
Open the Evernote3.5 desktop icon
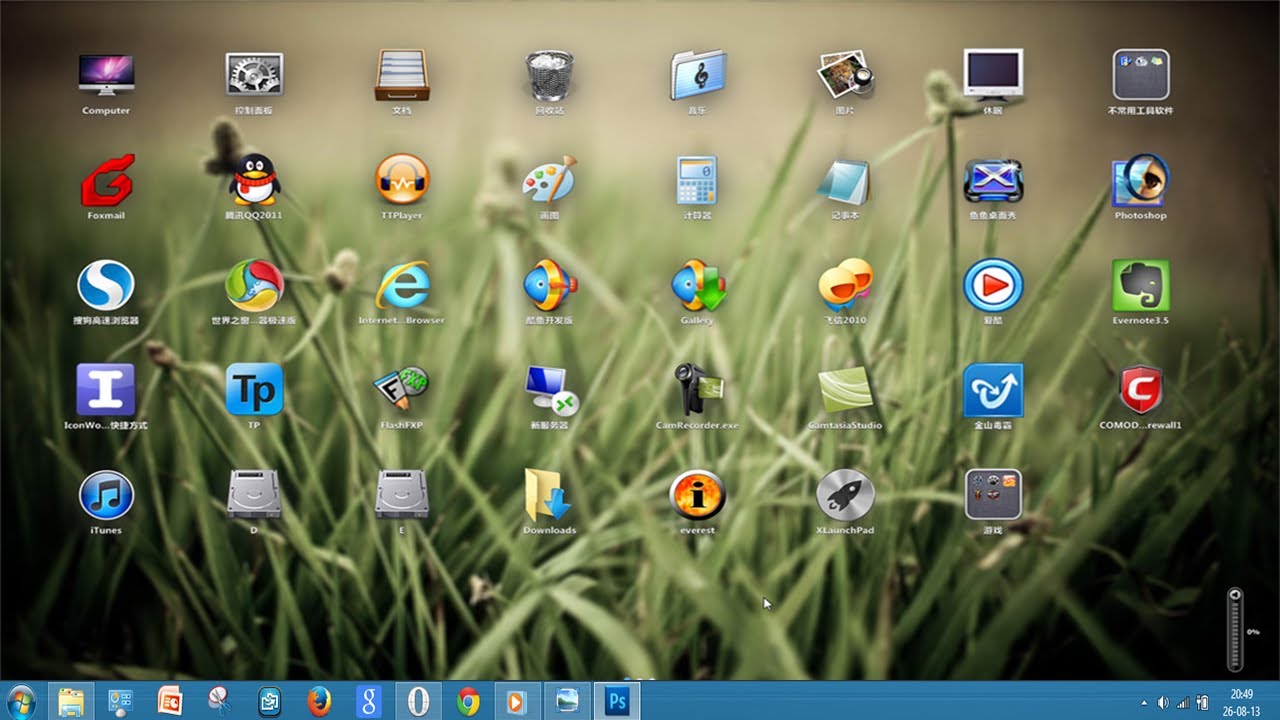[1141, 286]
